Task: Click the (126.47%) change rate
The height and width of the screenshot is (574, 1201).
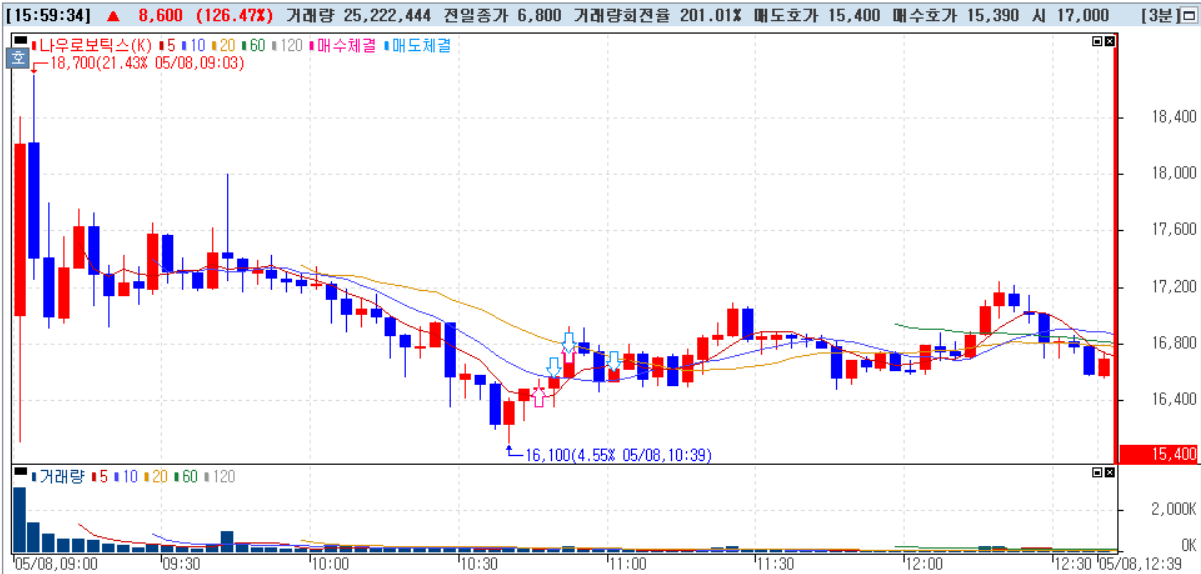Action: (234, 16)
